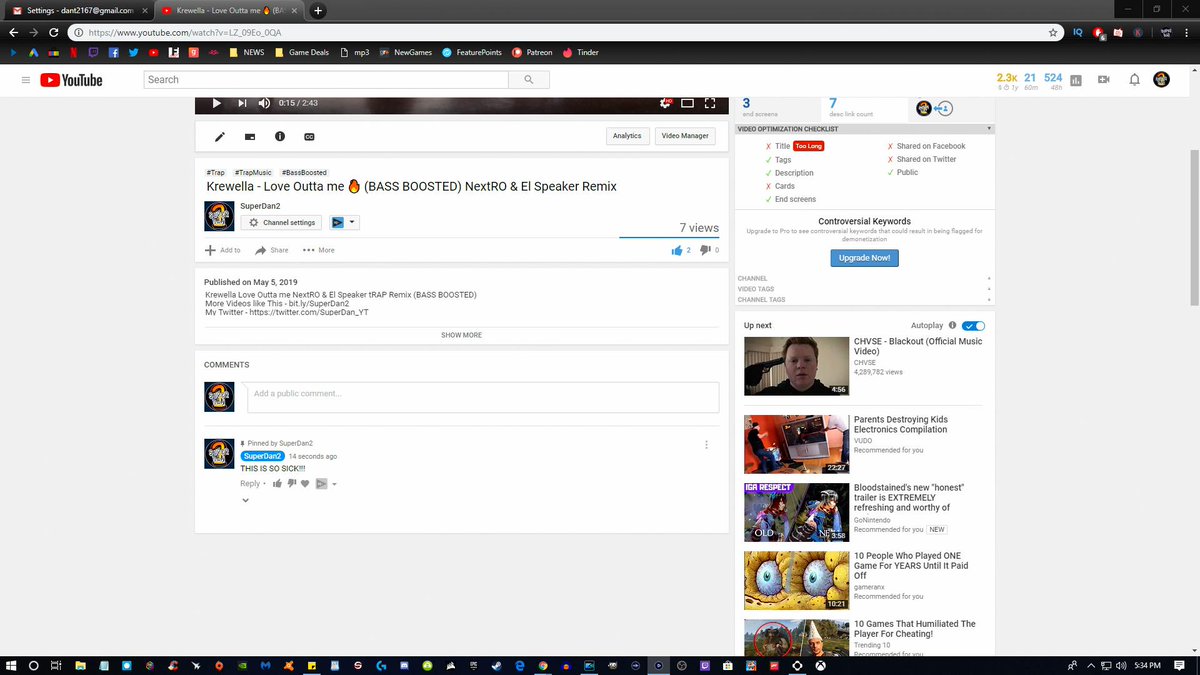Open Parents Destroying Kids Electronics thumbnail
The image size is (1200, 675).
click(x=796, y=444)
